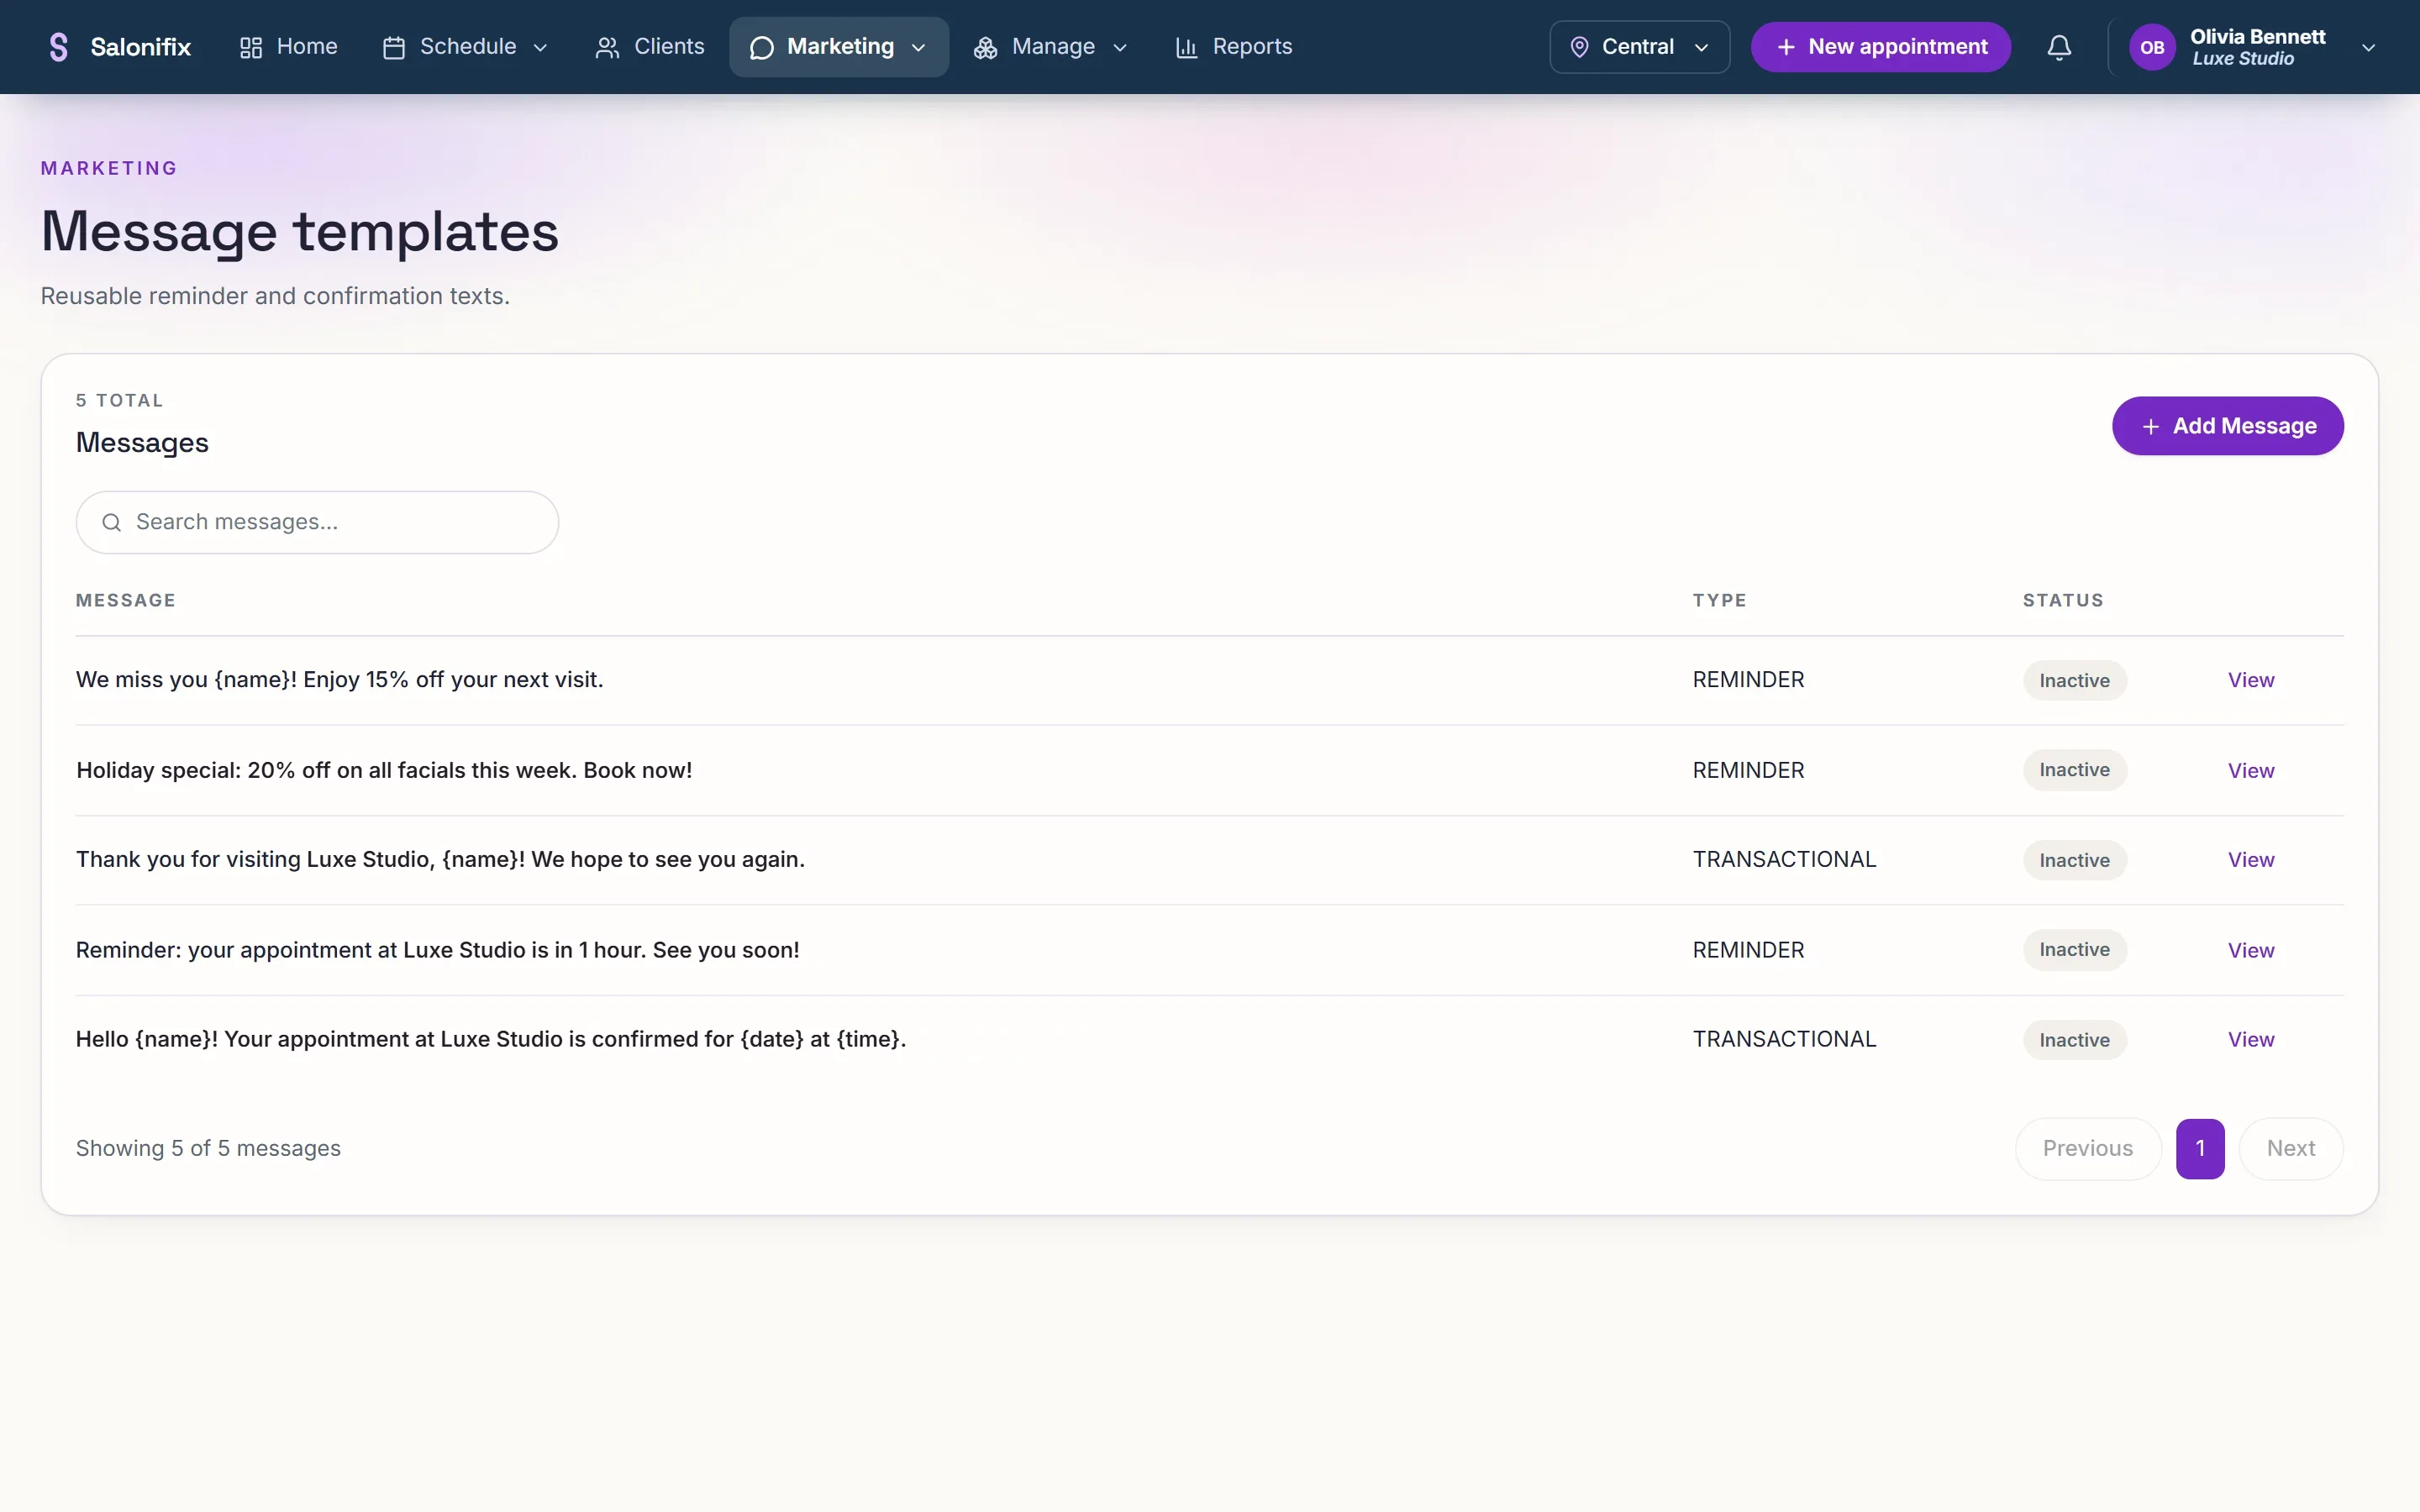Click the Marketing chat bubble icon
This screenshot has height=1512, width=2420.
pos(761,47)
